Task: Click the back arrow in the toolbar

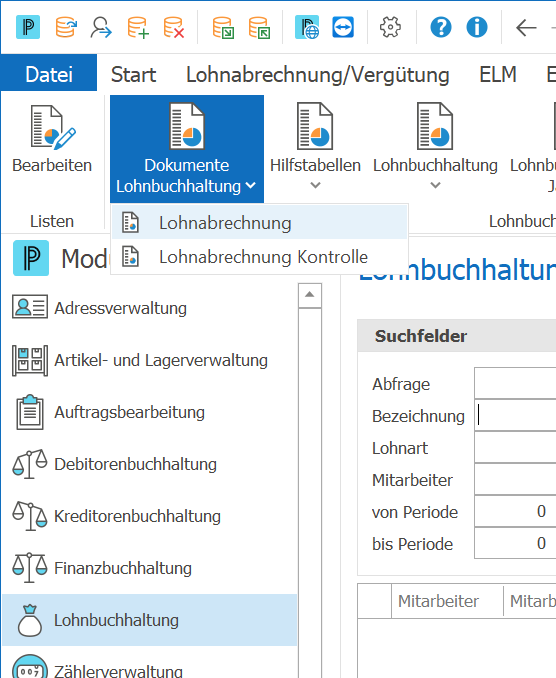Action: [526, 28]
